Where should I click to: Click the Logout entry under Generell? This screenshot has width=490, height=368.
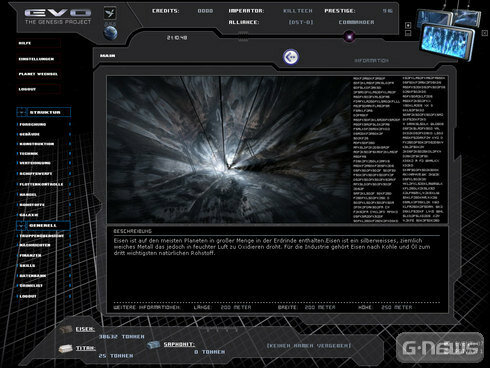point(28,296)
